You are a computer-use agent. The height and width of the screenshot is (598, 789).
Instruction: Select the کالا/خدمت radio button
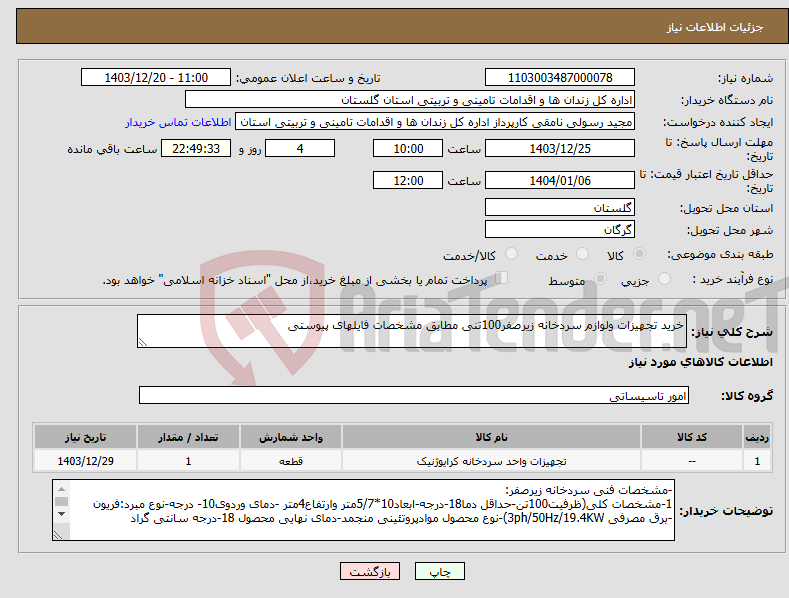pyautogui.click(x=511, y=254)
